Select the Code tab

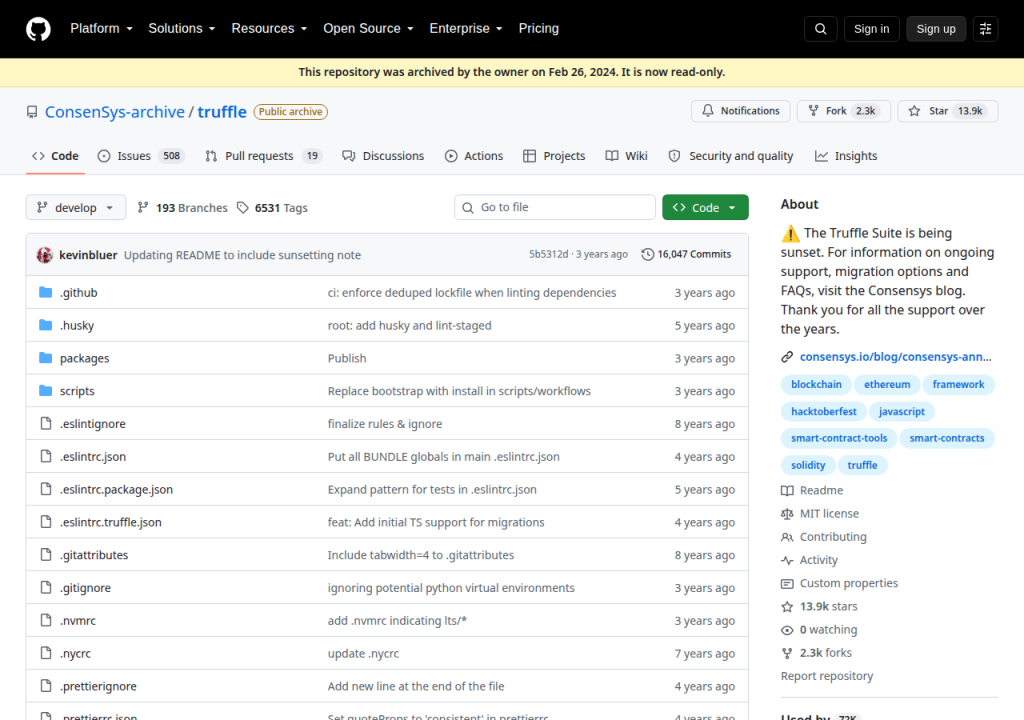click(56, 156)
